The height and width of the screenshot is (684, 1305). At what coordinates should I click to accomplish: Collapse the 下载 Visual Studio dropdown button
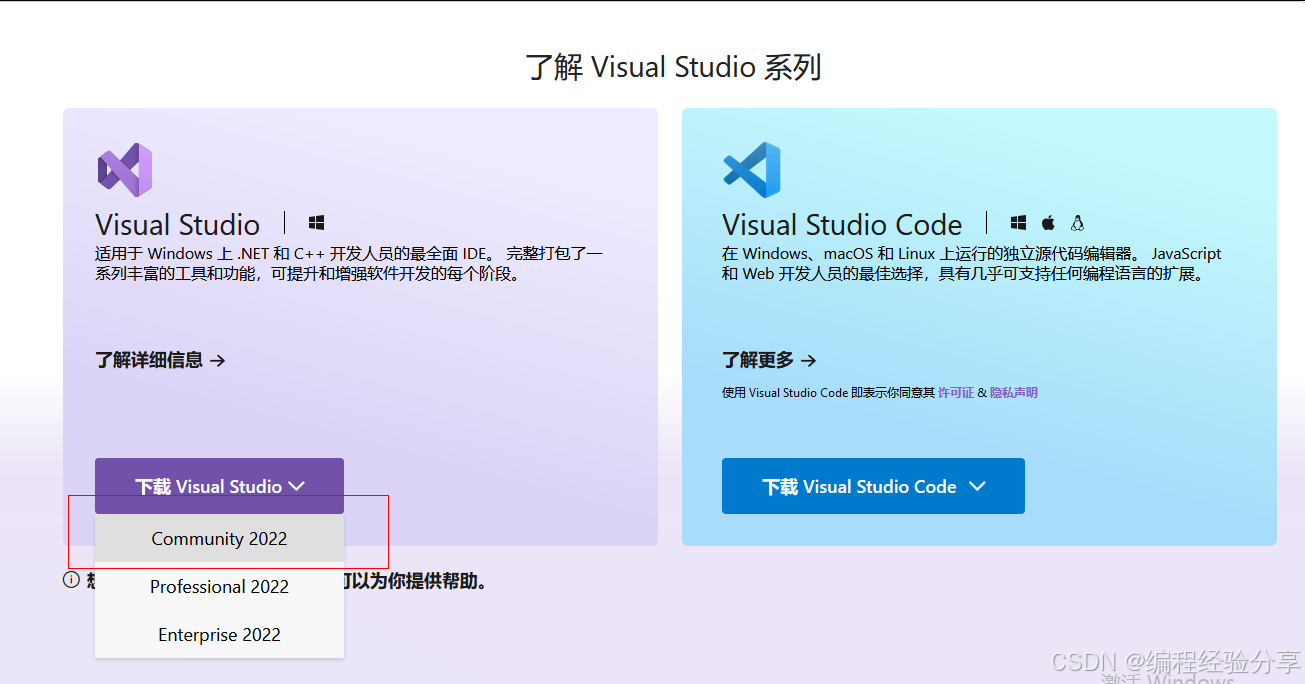pos(219,486)
